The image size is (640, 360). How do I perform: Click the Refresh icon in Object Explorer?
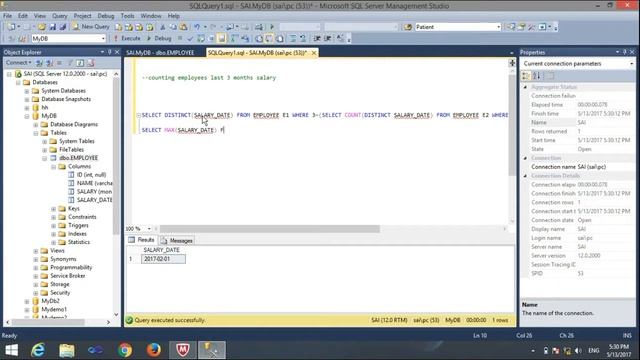[x=80, y=63]
